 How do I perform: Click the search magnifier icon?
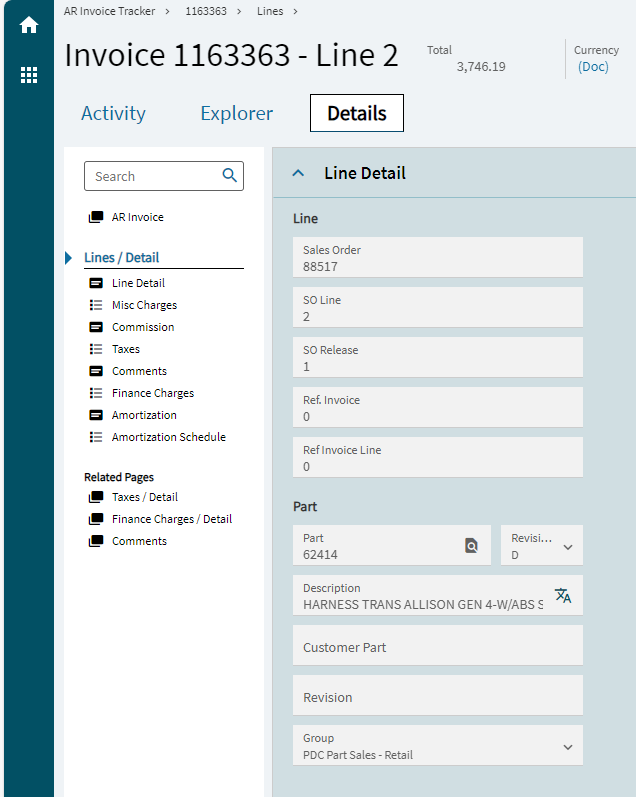[230, 175]
